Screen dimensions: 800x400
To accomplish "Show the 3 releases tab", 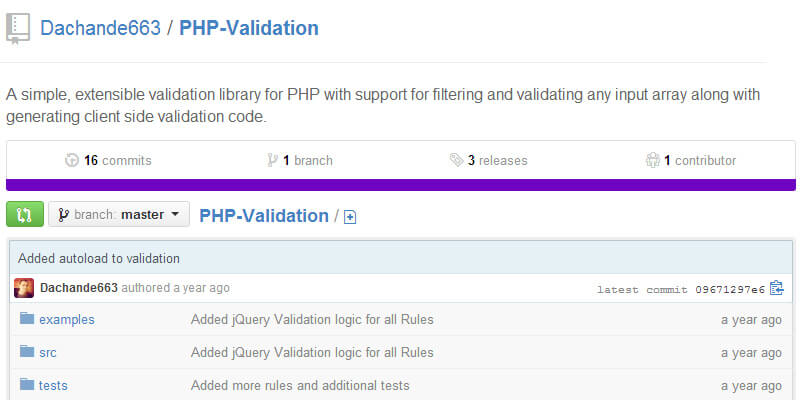I will point(488,160).
